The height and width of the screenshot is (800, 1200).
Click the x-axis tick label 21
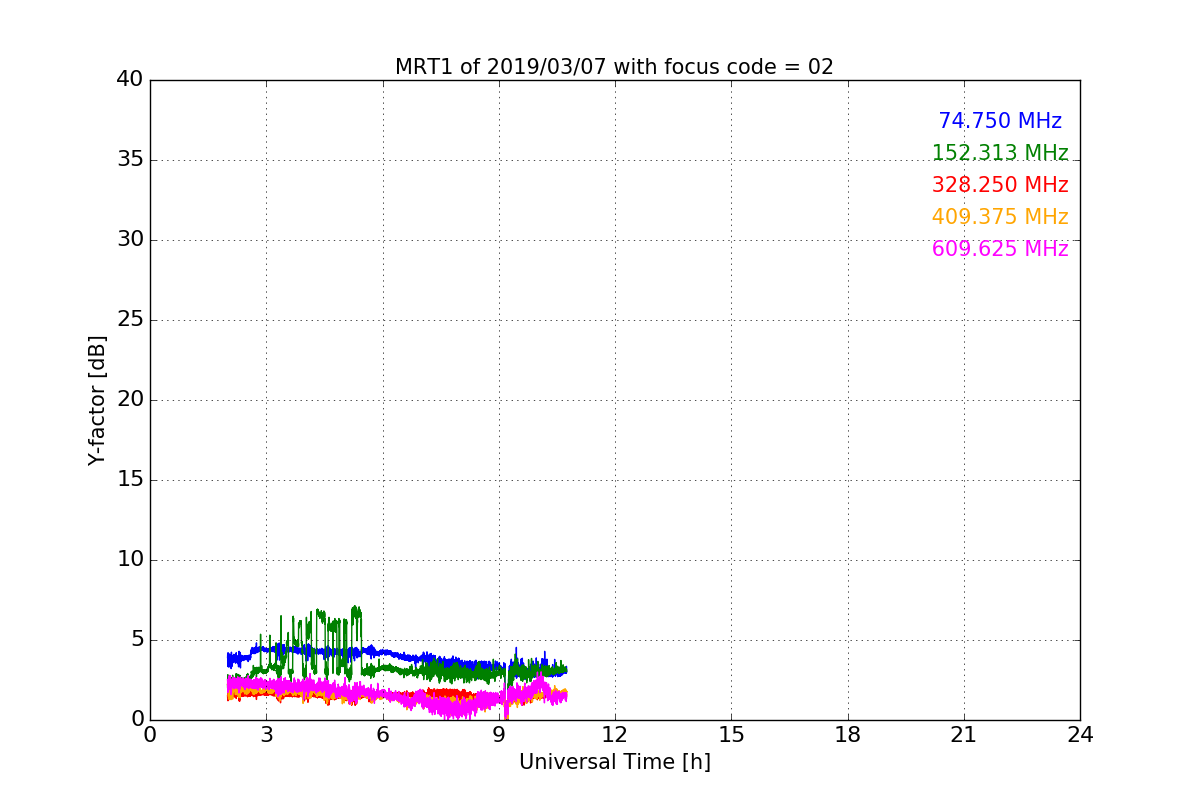(x=964, y=735)
